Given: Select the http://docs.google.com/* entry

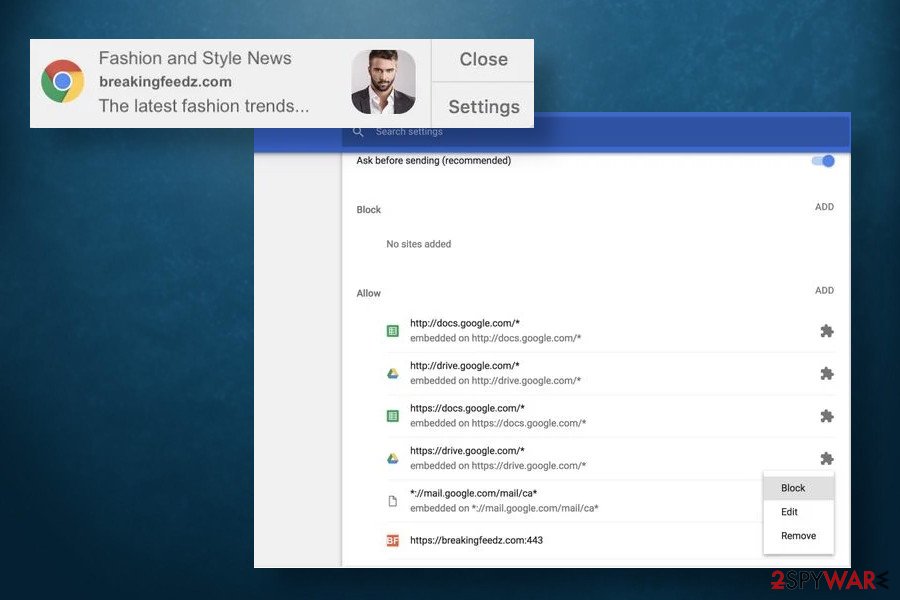Looking at the screenshot, I should 610,331.
